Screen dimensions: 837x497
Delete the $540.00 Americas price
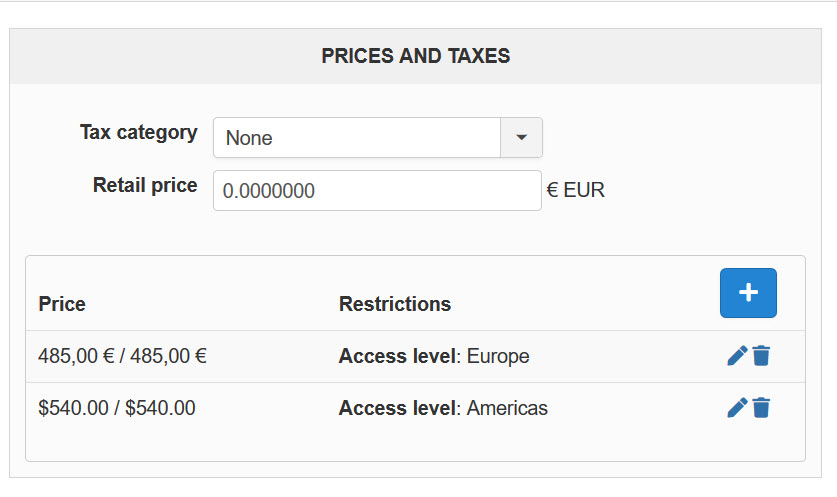[761, 408]
